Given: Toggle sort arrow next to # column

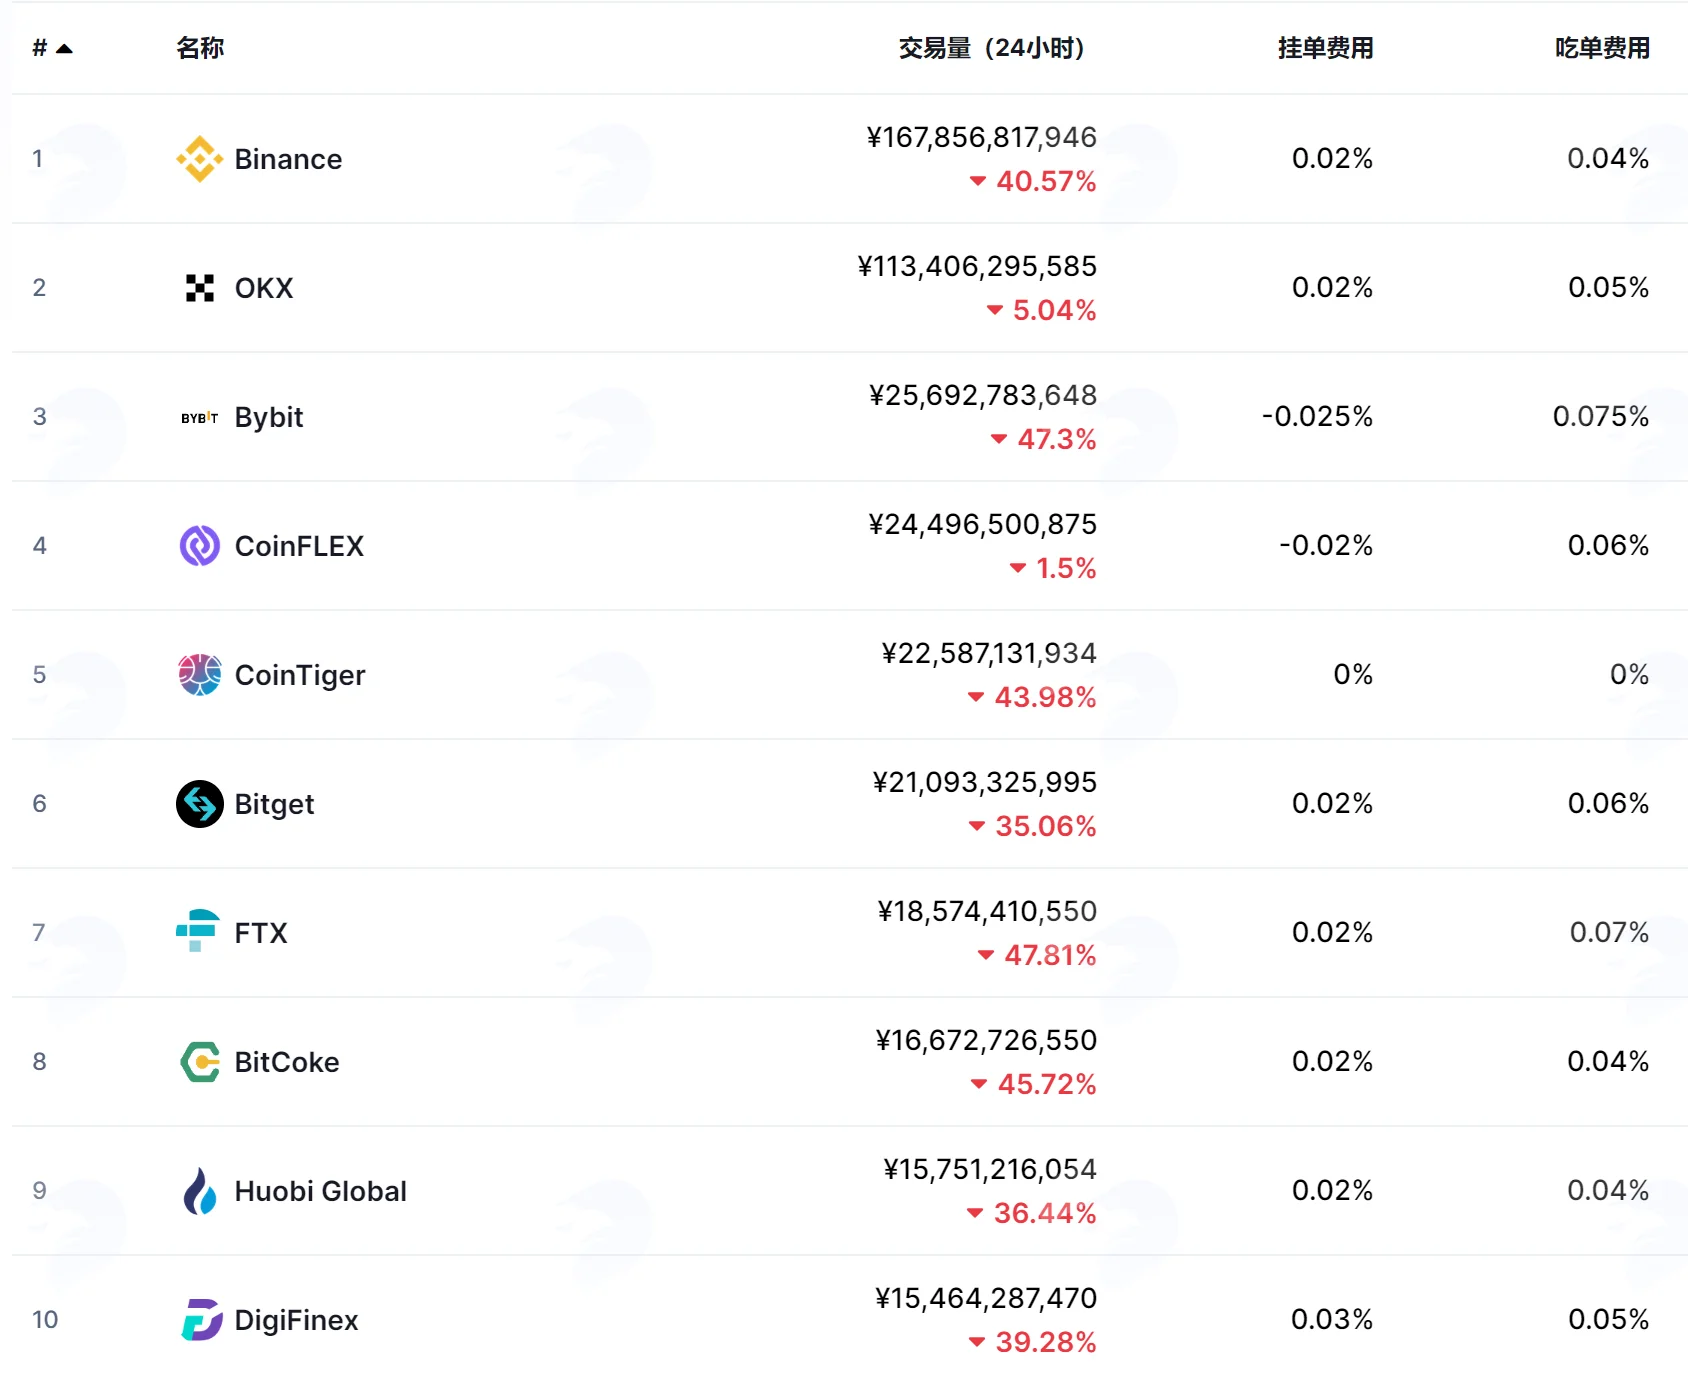Looking at the screenshot, I should pyautogui.click(x=65, y=48).
